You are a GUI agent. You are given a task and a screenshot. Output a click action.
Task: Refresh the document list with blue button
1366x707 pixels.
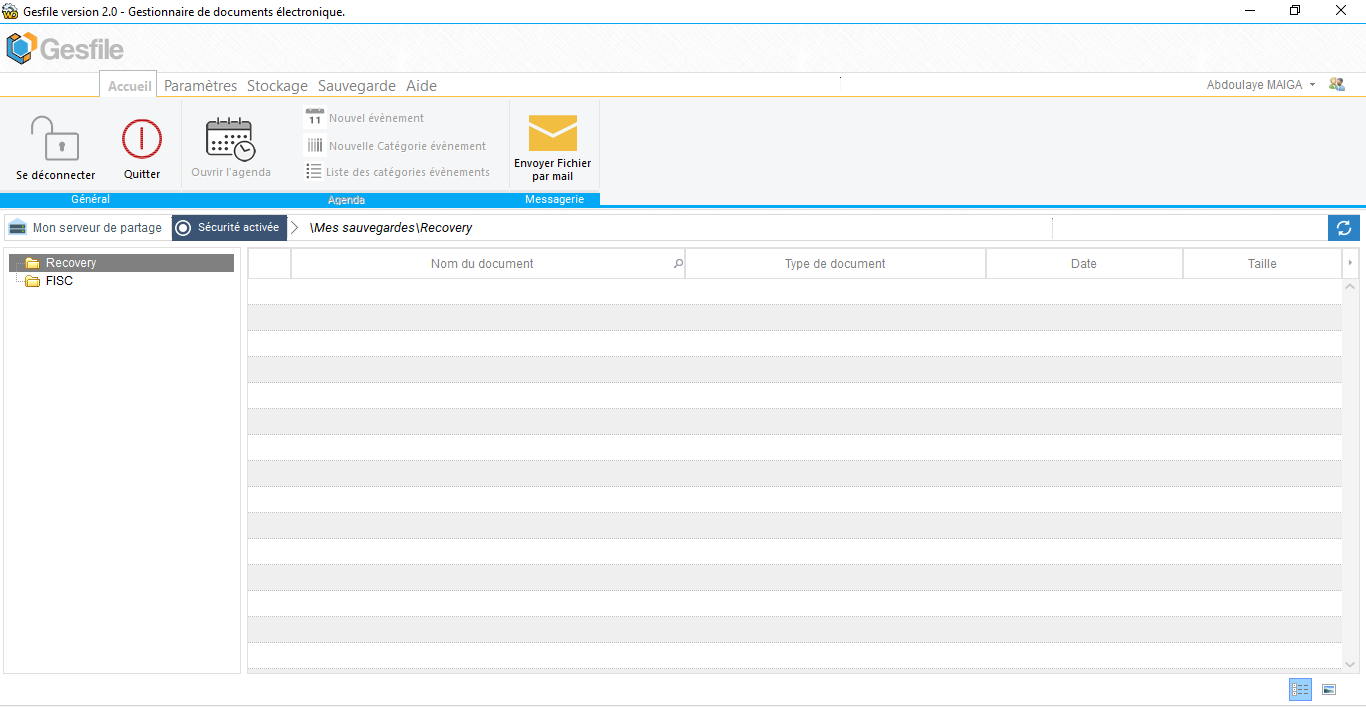click(x=1343, y=228)
